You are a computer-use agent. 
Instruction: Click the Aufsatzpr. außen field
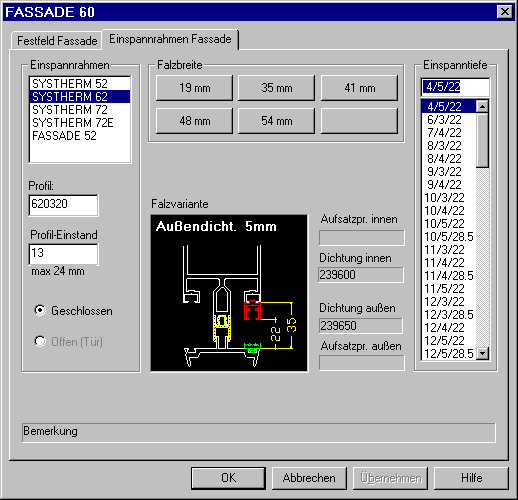click(x=362, y=363)
